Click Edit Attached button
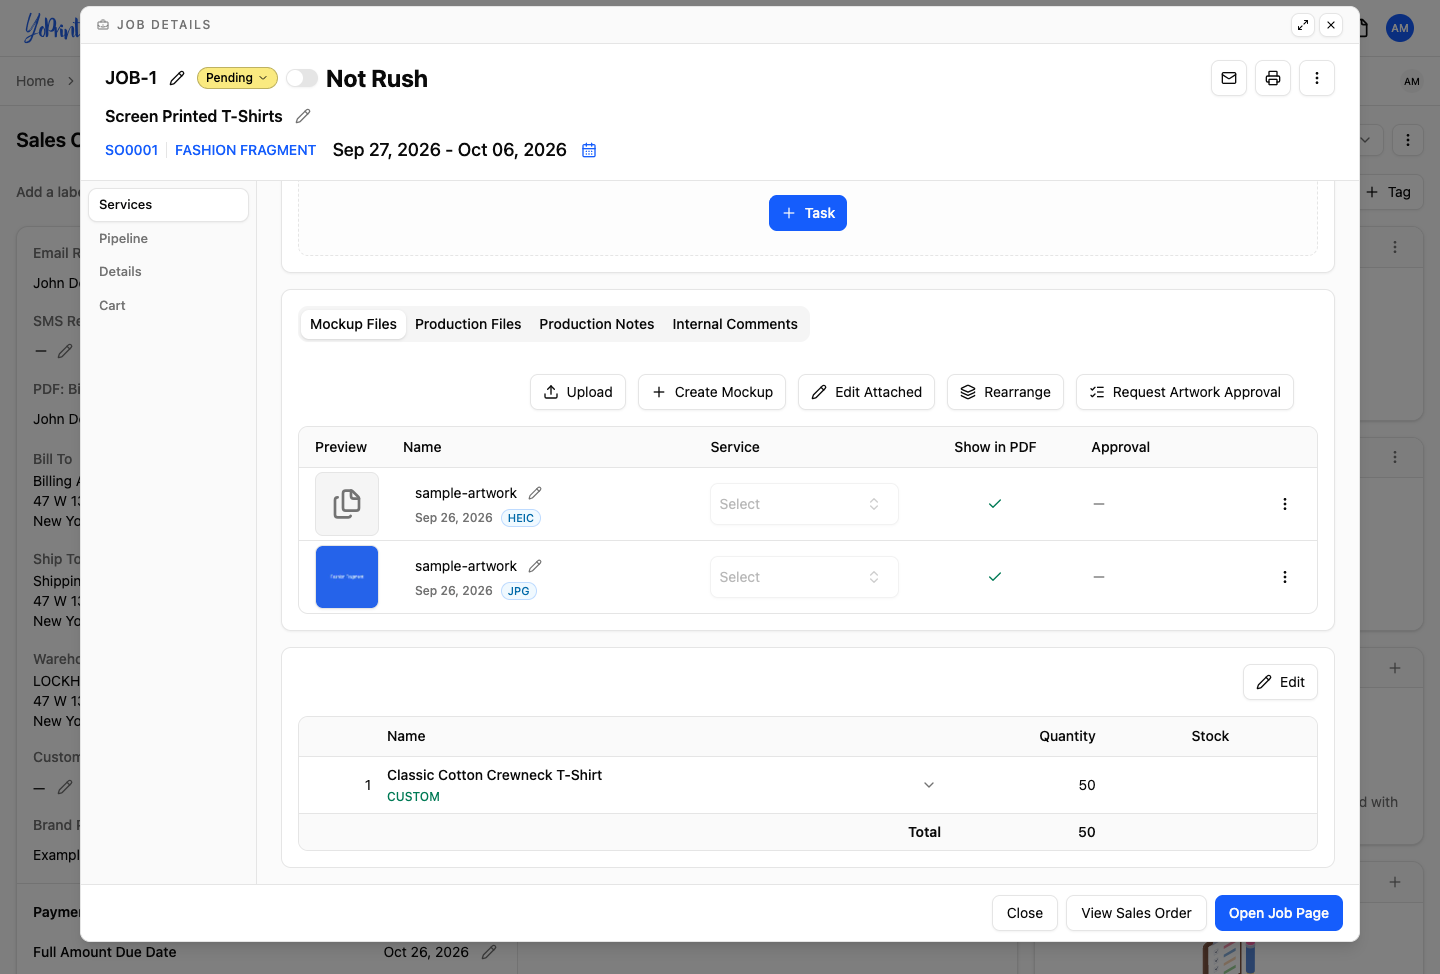The image size is (1440, 974). click(866, 392)
